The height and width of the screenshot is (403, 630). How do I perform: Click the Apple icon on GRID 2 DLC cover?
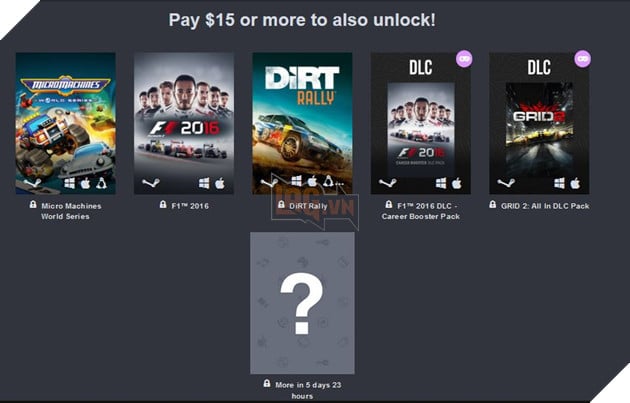575,183
